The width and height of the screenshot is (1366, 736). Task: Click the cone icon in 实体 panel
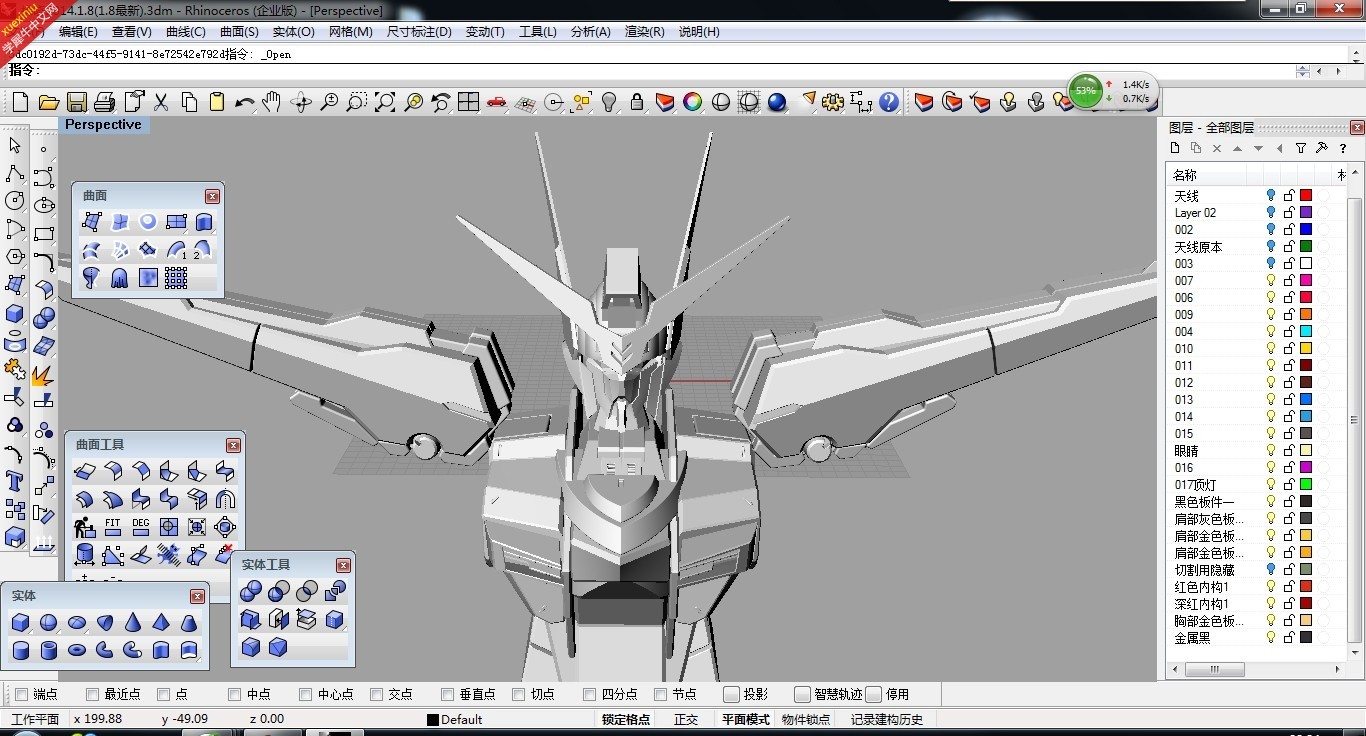(132, 623)
